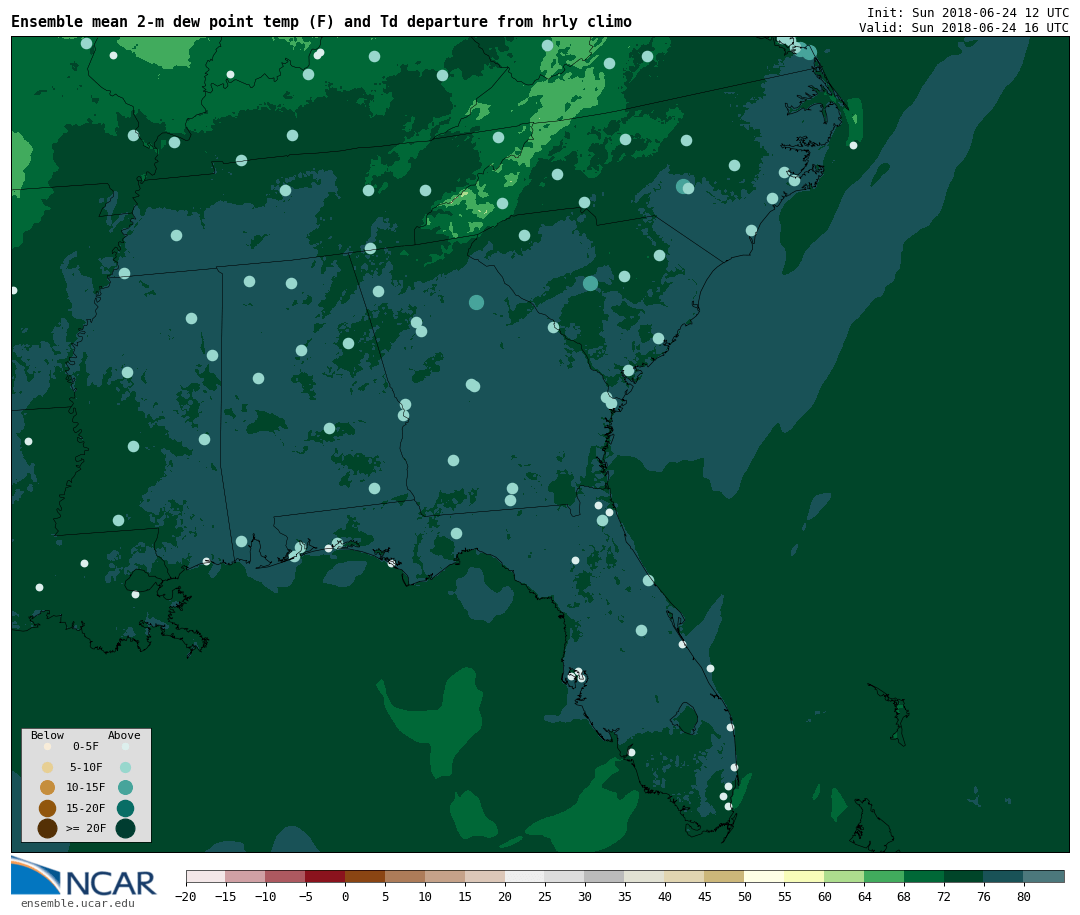This screenshot has height=915, width=1080.
Task: Click the 'Below' legend column header
Action: coord(48,735)
